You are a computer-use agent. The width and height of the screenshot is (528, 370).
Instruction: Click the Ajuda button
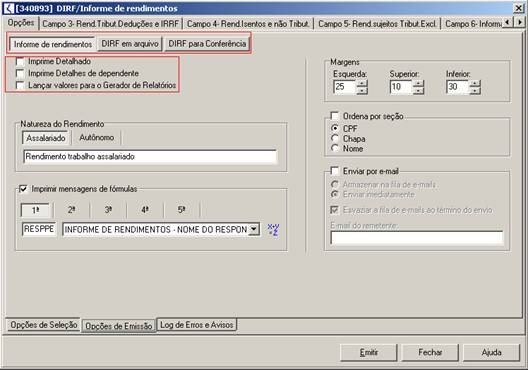pyautogui.click(x=492, y=352)
